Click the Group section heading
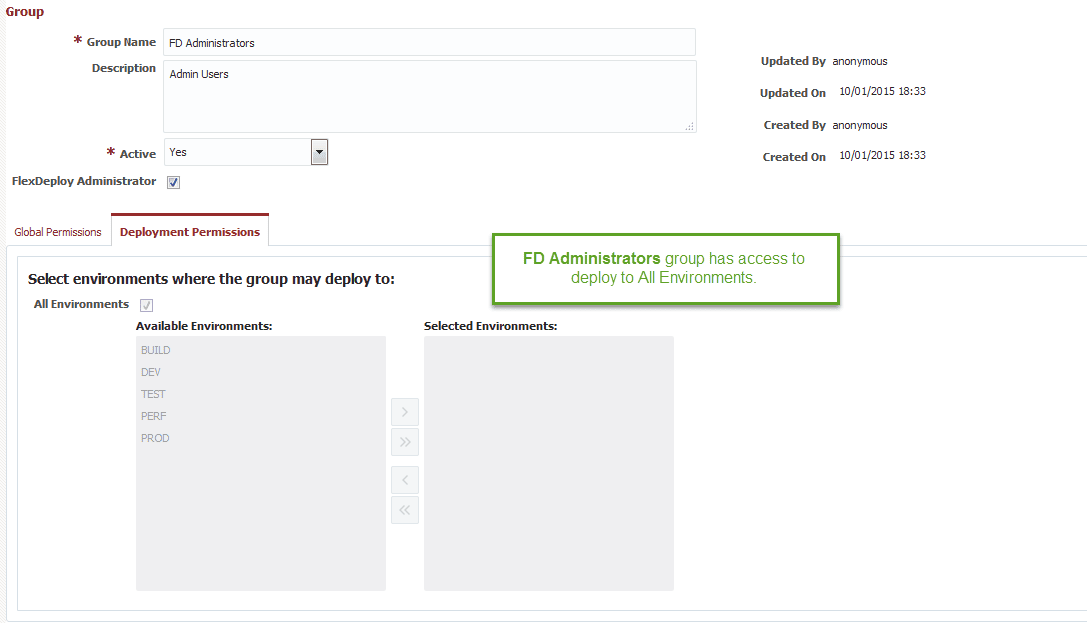 coord(25,12)
